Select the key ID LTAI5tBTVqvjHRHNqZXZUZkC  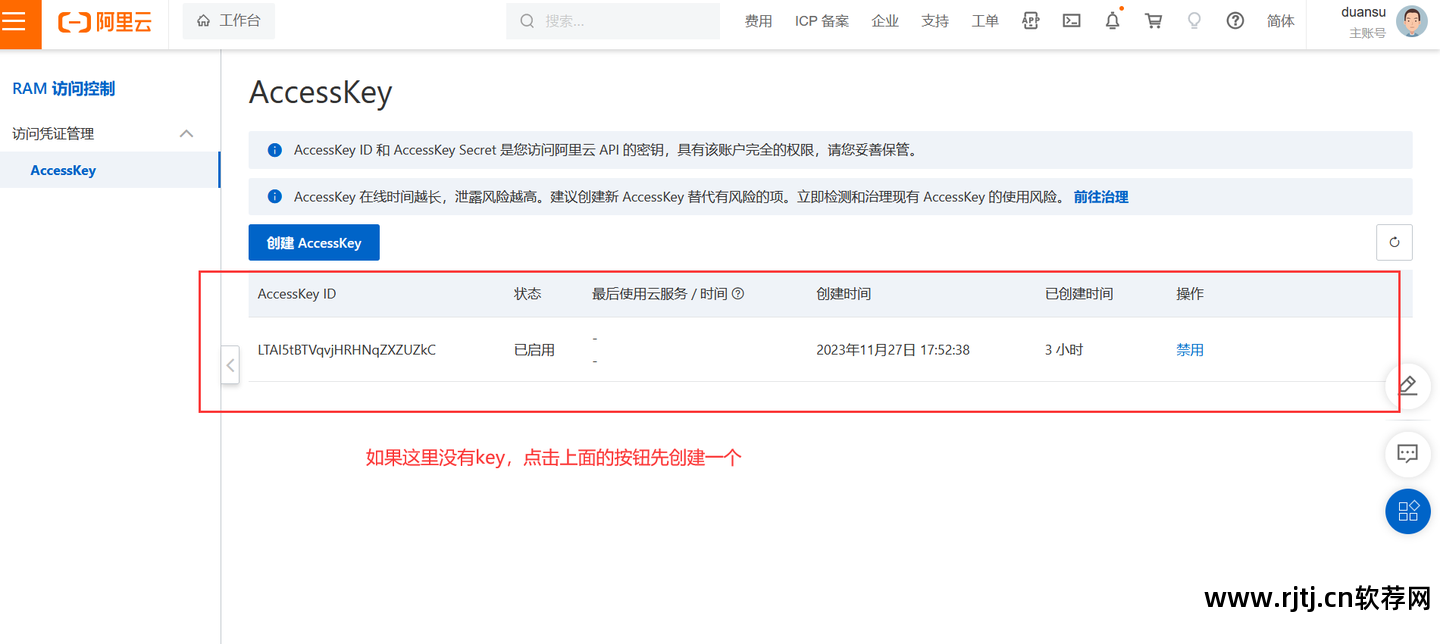pyautogui.click(x=346, y=350)
